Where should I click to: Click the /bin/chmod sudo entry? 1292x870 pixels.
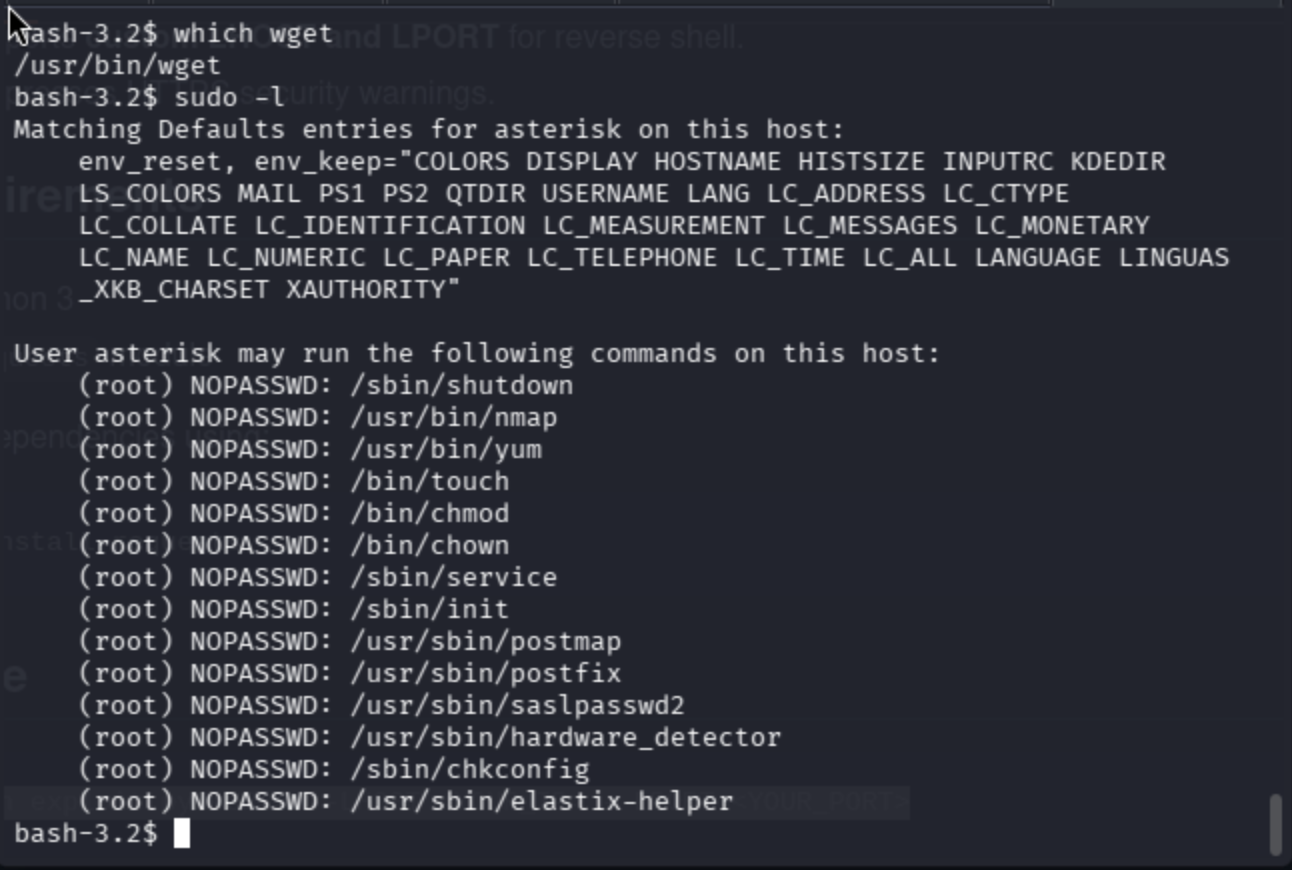point(429,513)
